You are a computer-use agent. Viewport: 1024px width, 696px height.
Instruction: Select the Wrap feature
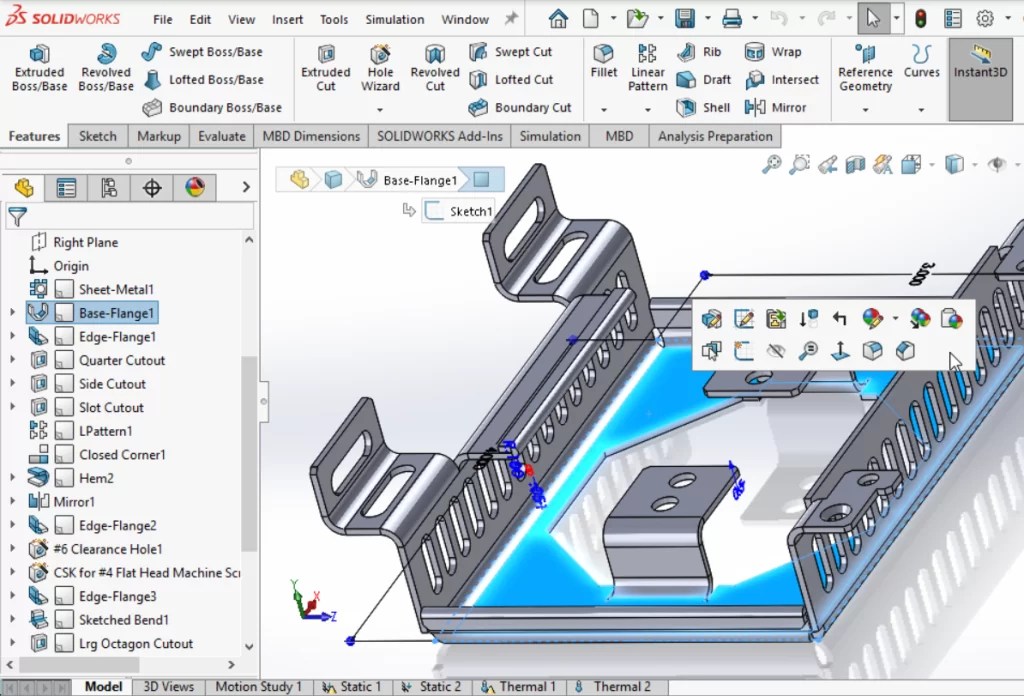pyautogui.click(x=773, y=52)
